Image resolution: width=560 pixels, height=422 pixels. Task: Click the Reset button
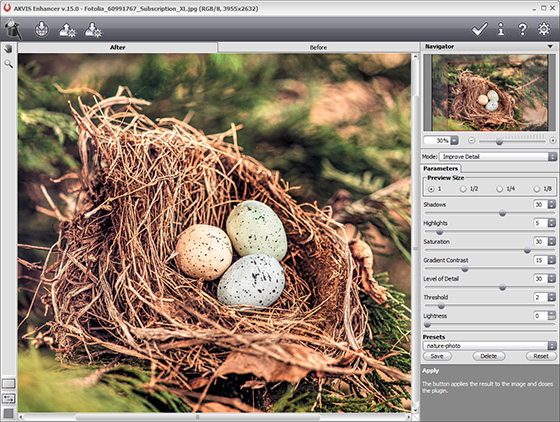(541, 356)
